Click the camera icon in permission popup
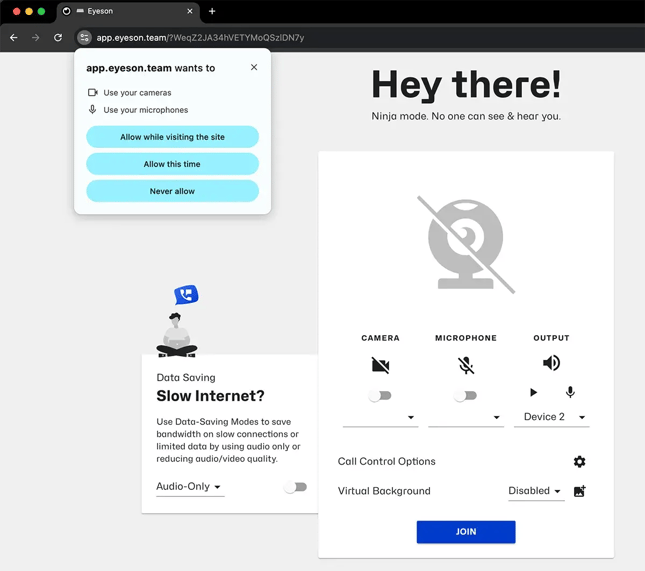This screenshot has width=645, height=571. point(93,92)
